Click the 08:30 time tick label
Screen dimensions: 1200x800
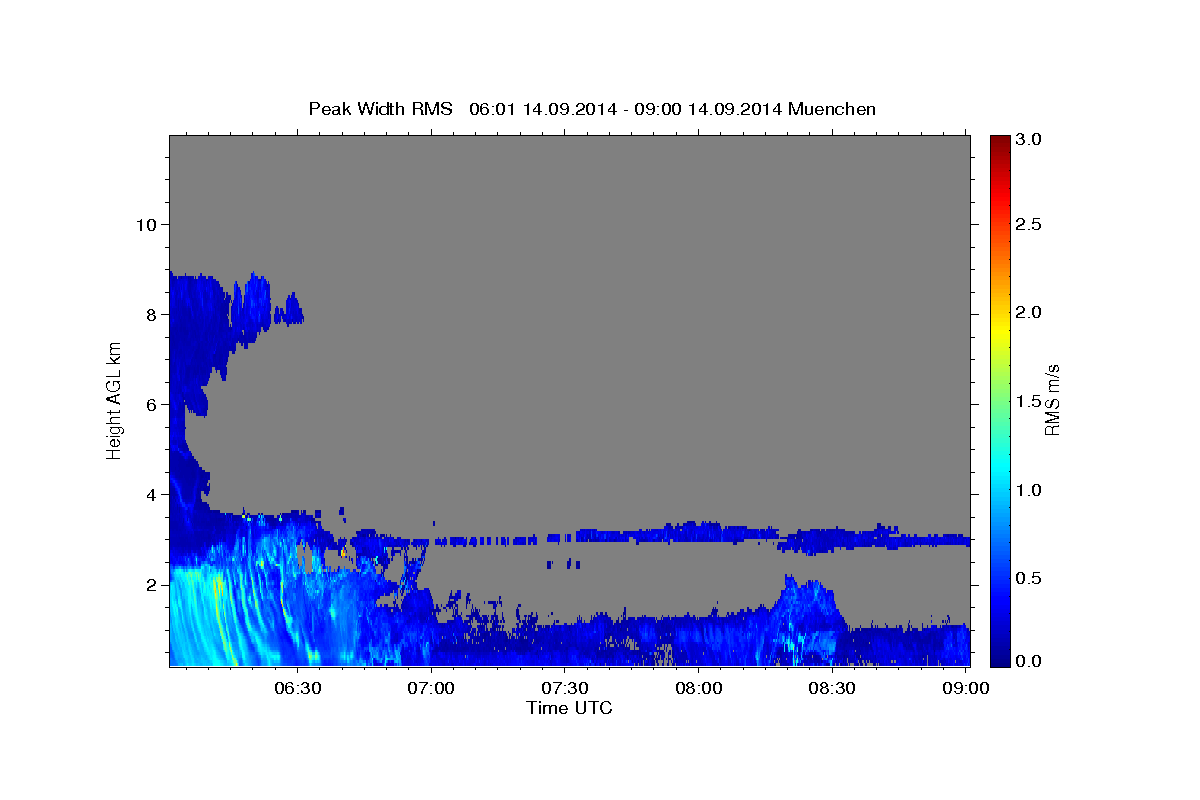coord(832,688)
